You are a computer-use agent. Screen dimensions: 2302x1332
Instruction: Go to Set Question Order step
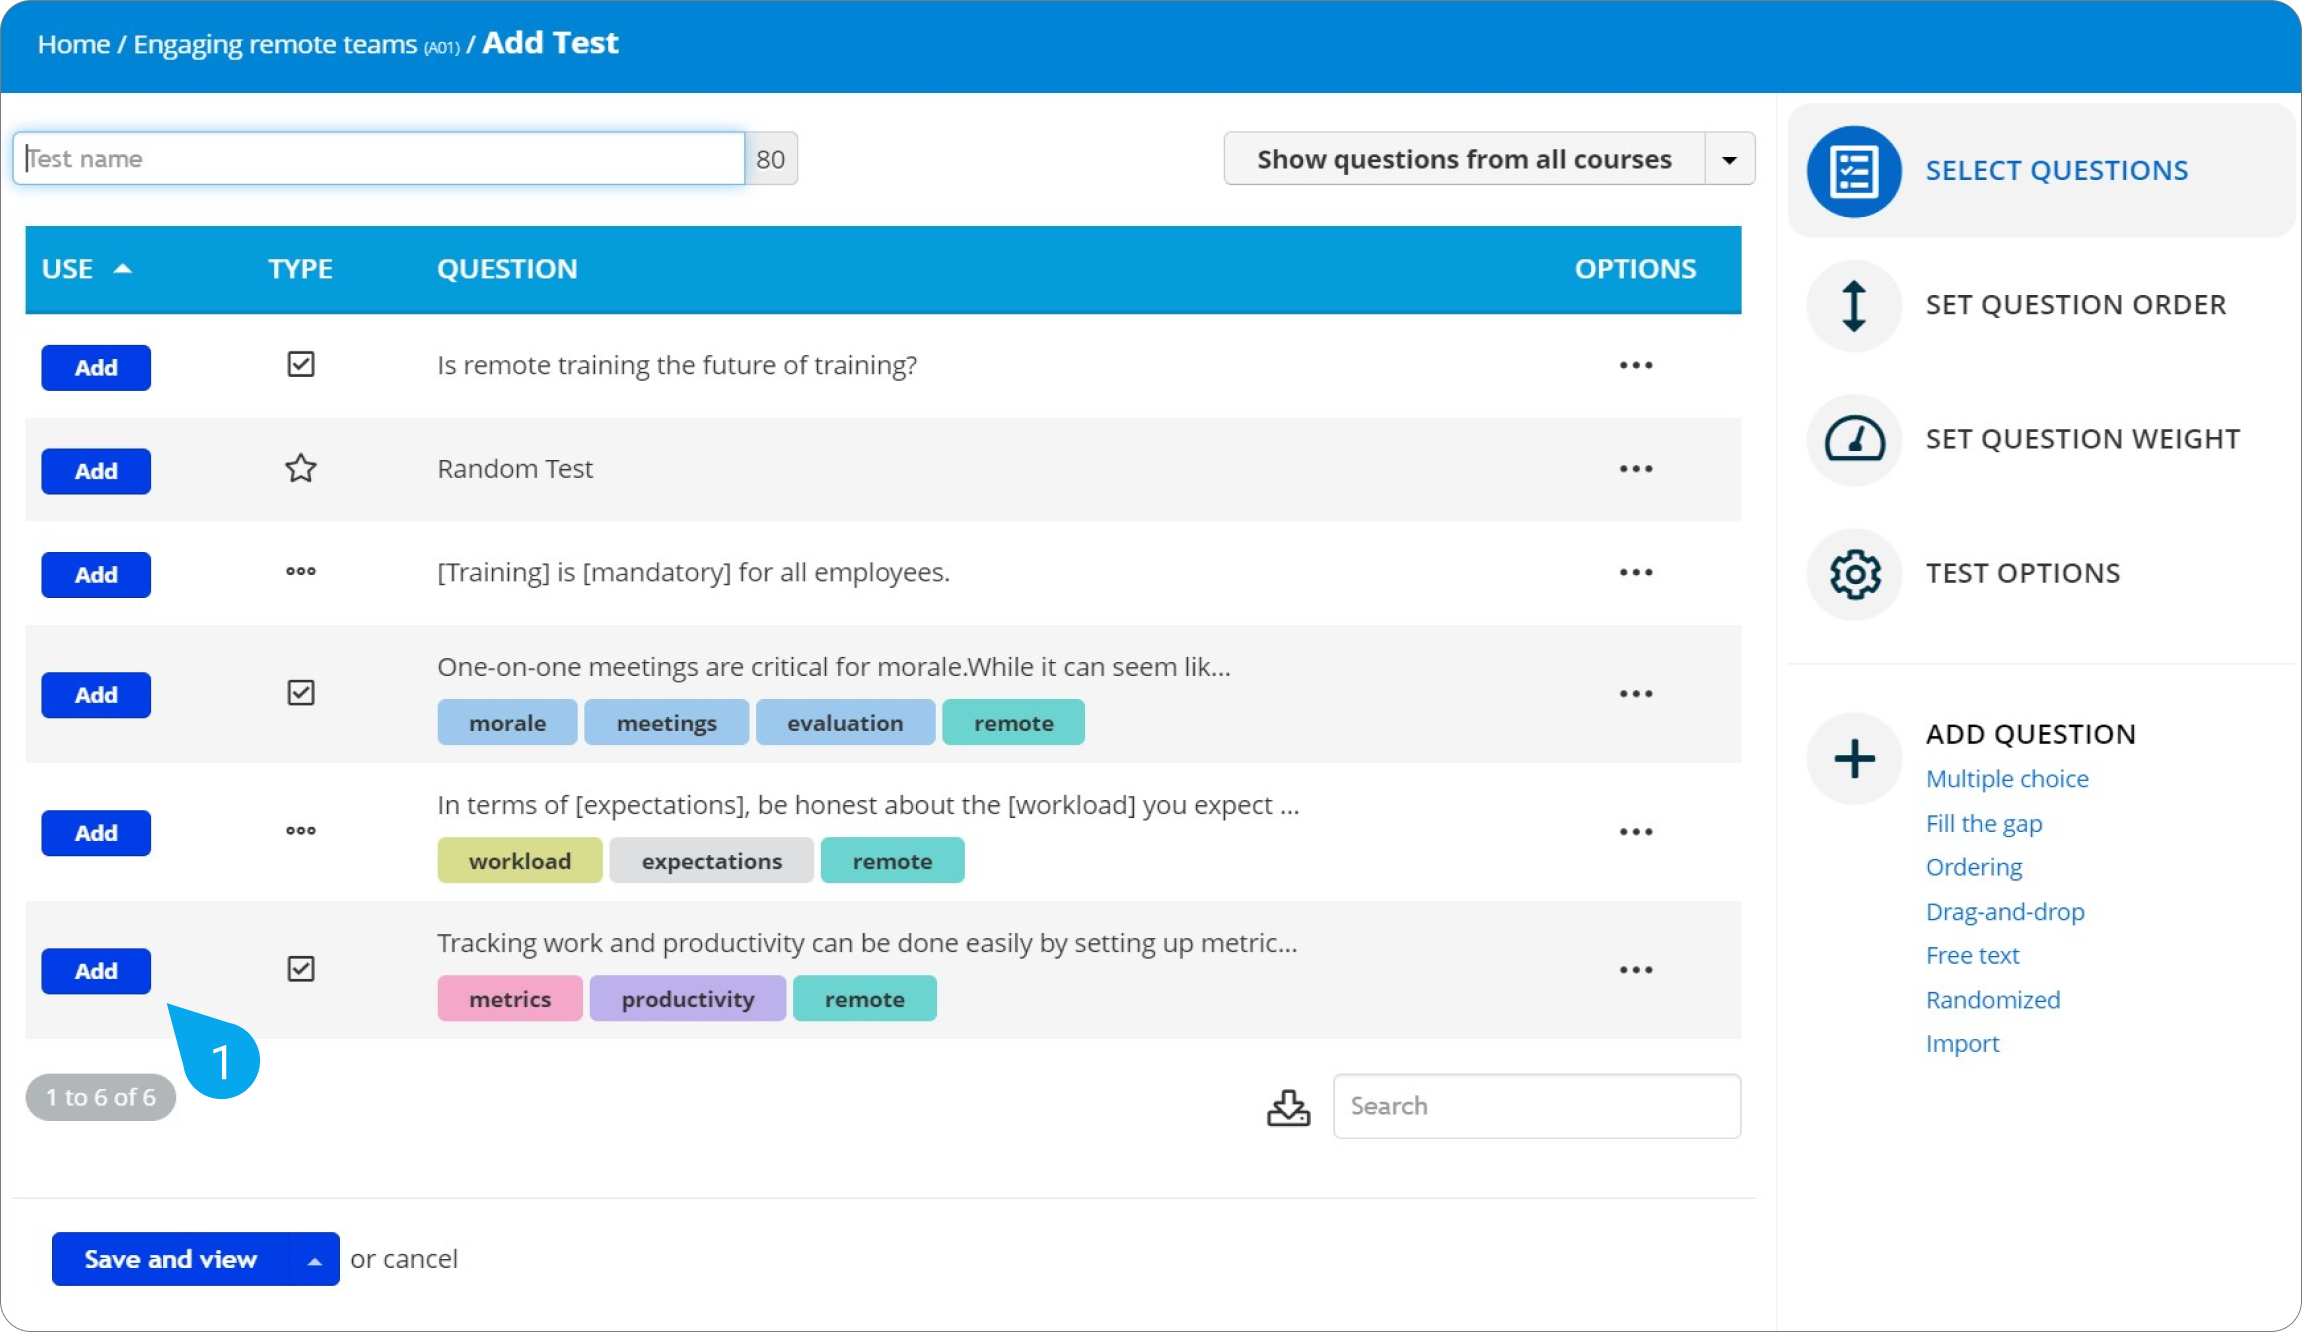[2075, 305]
